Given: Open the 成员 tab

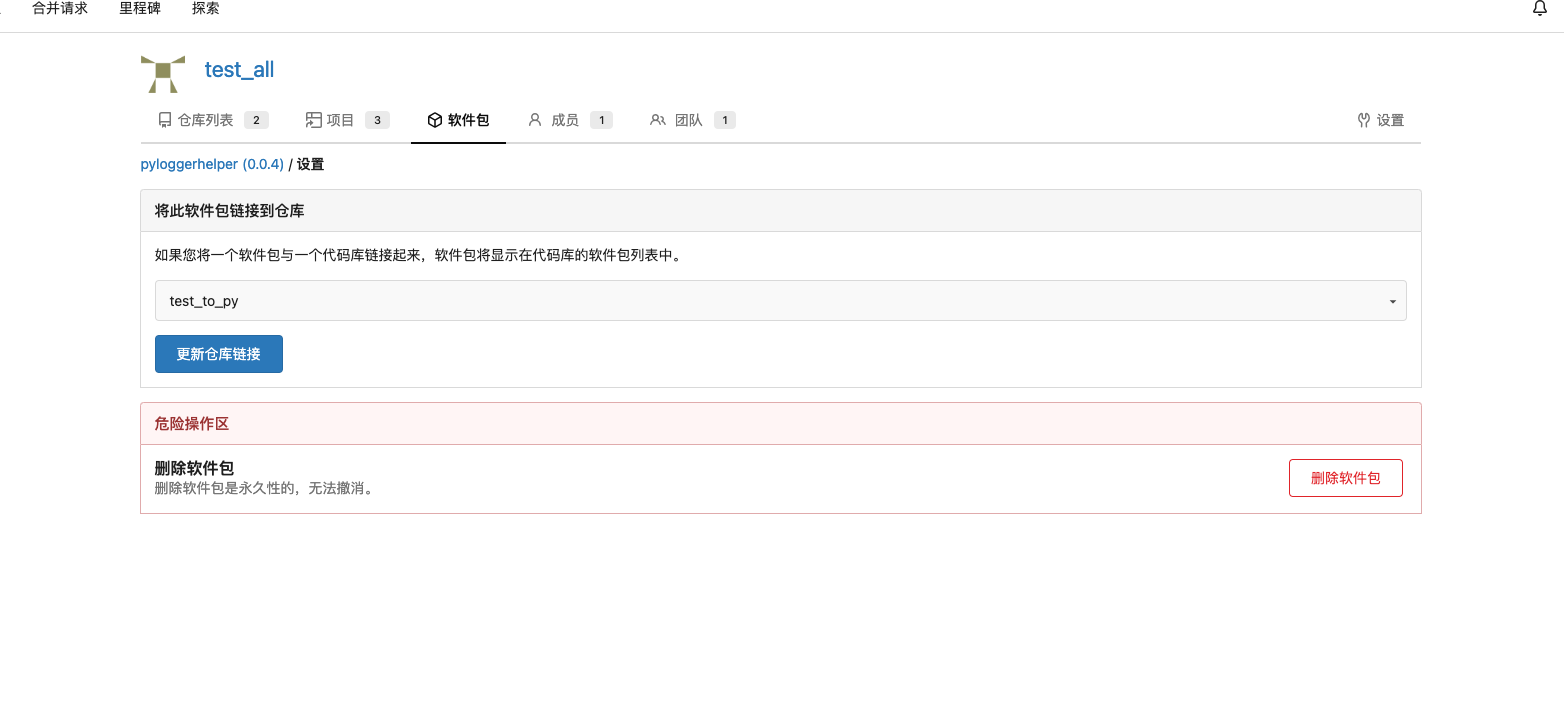Looking at the screenshot, I should 569,120.
